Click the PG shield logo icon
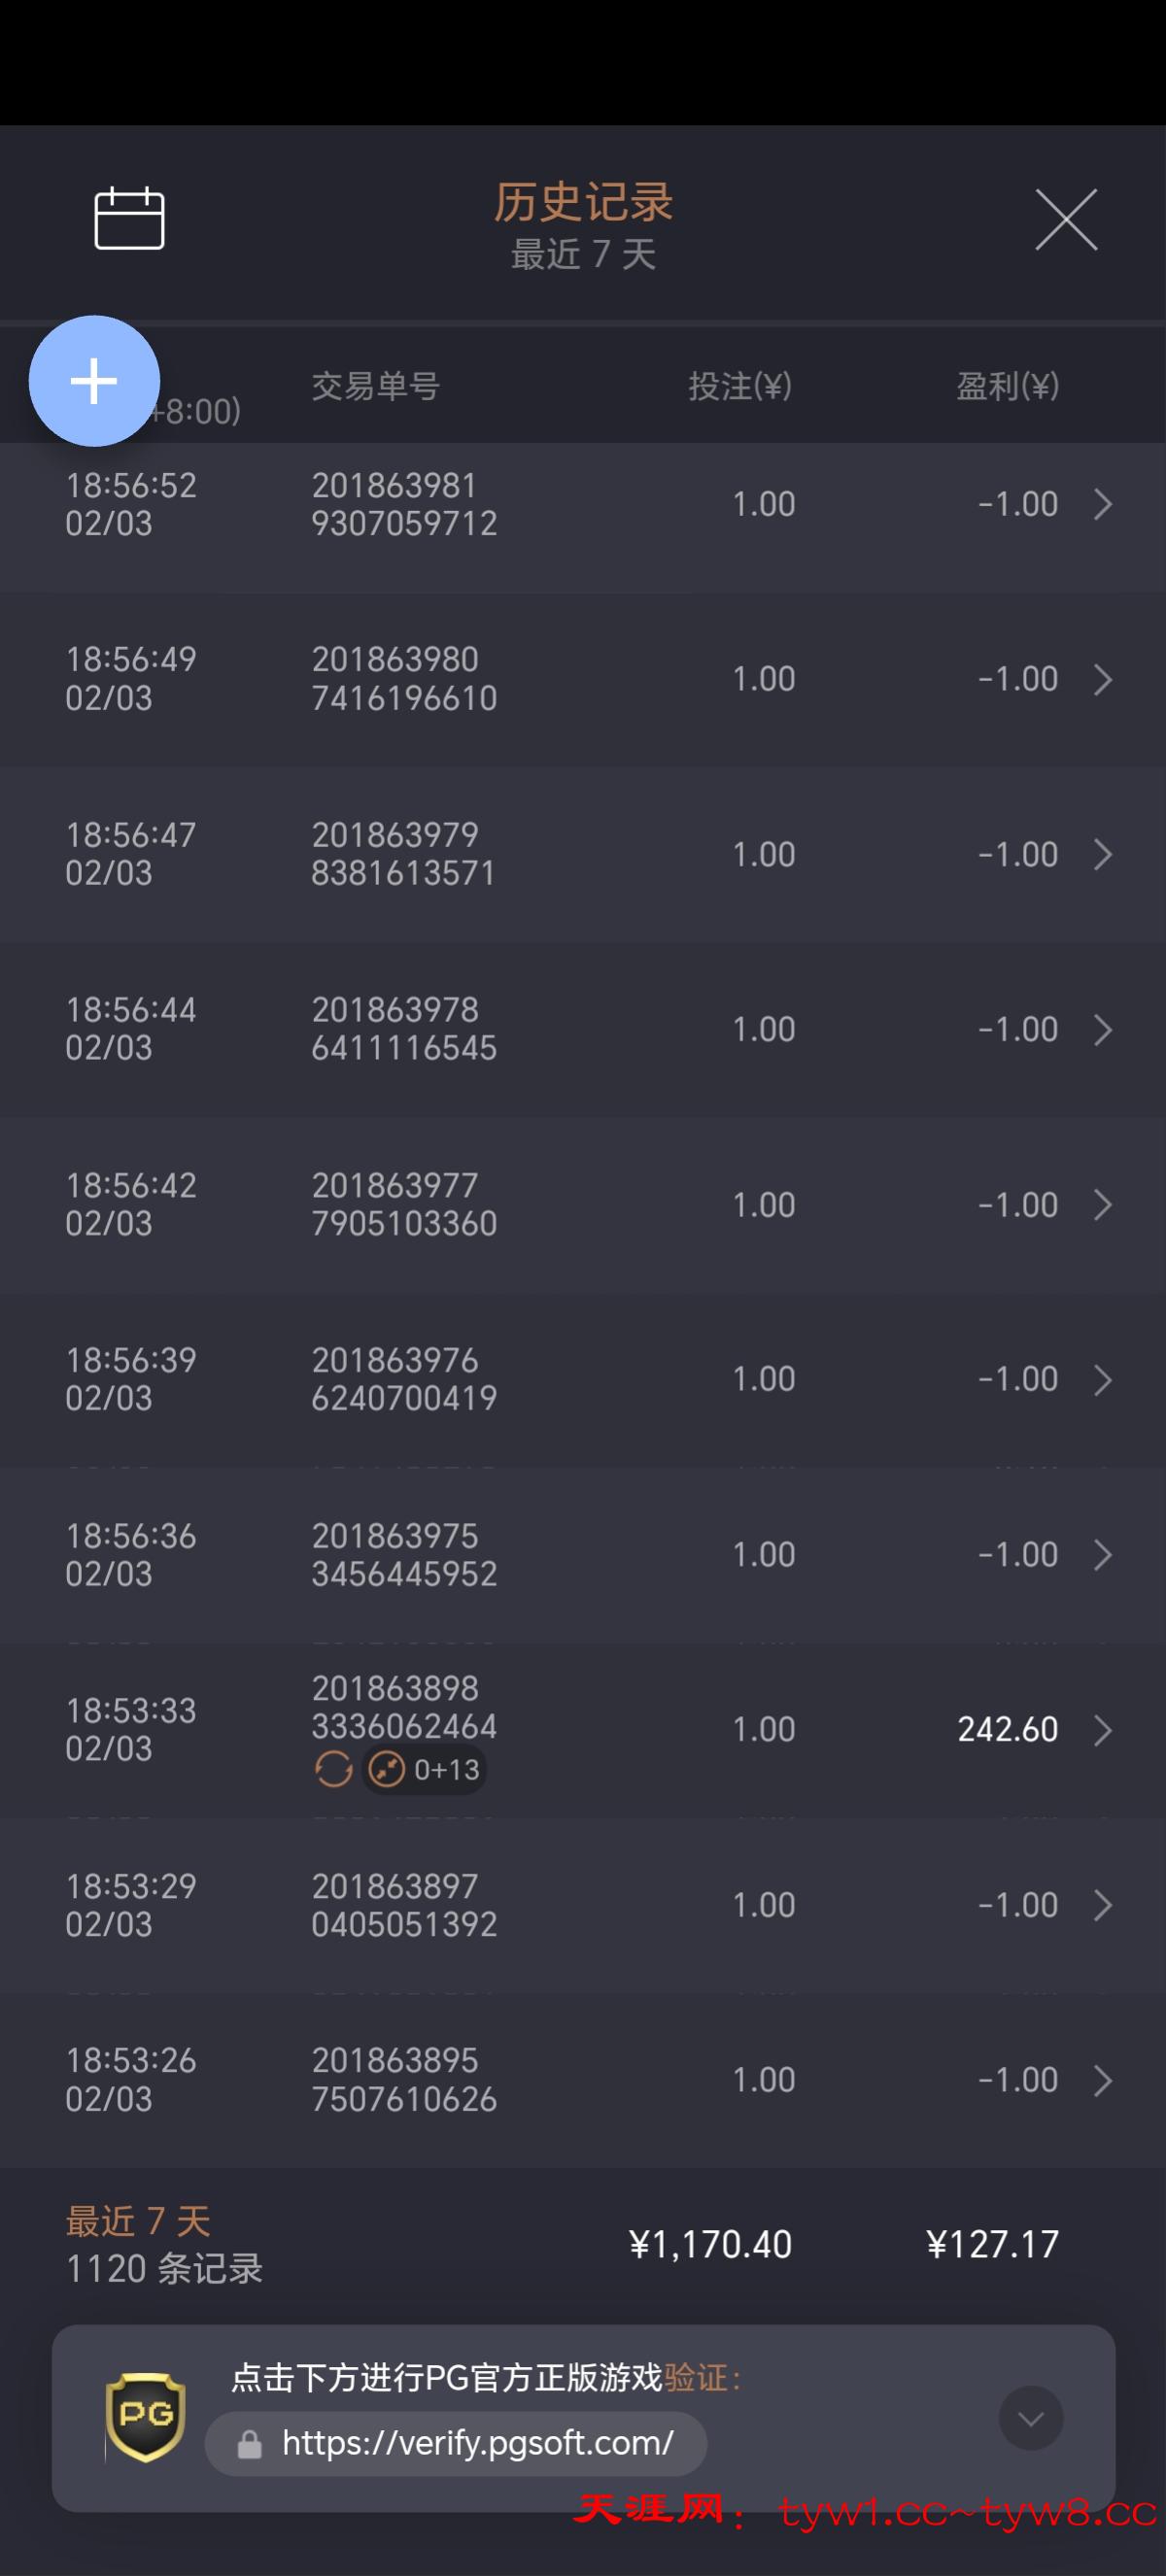 coord(146,2416)
